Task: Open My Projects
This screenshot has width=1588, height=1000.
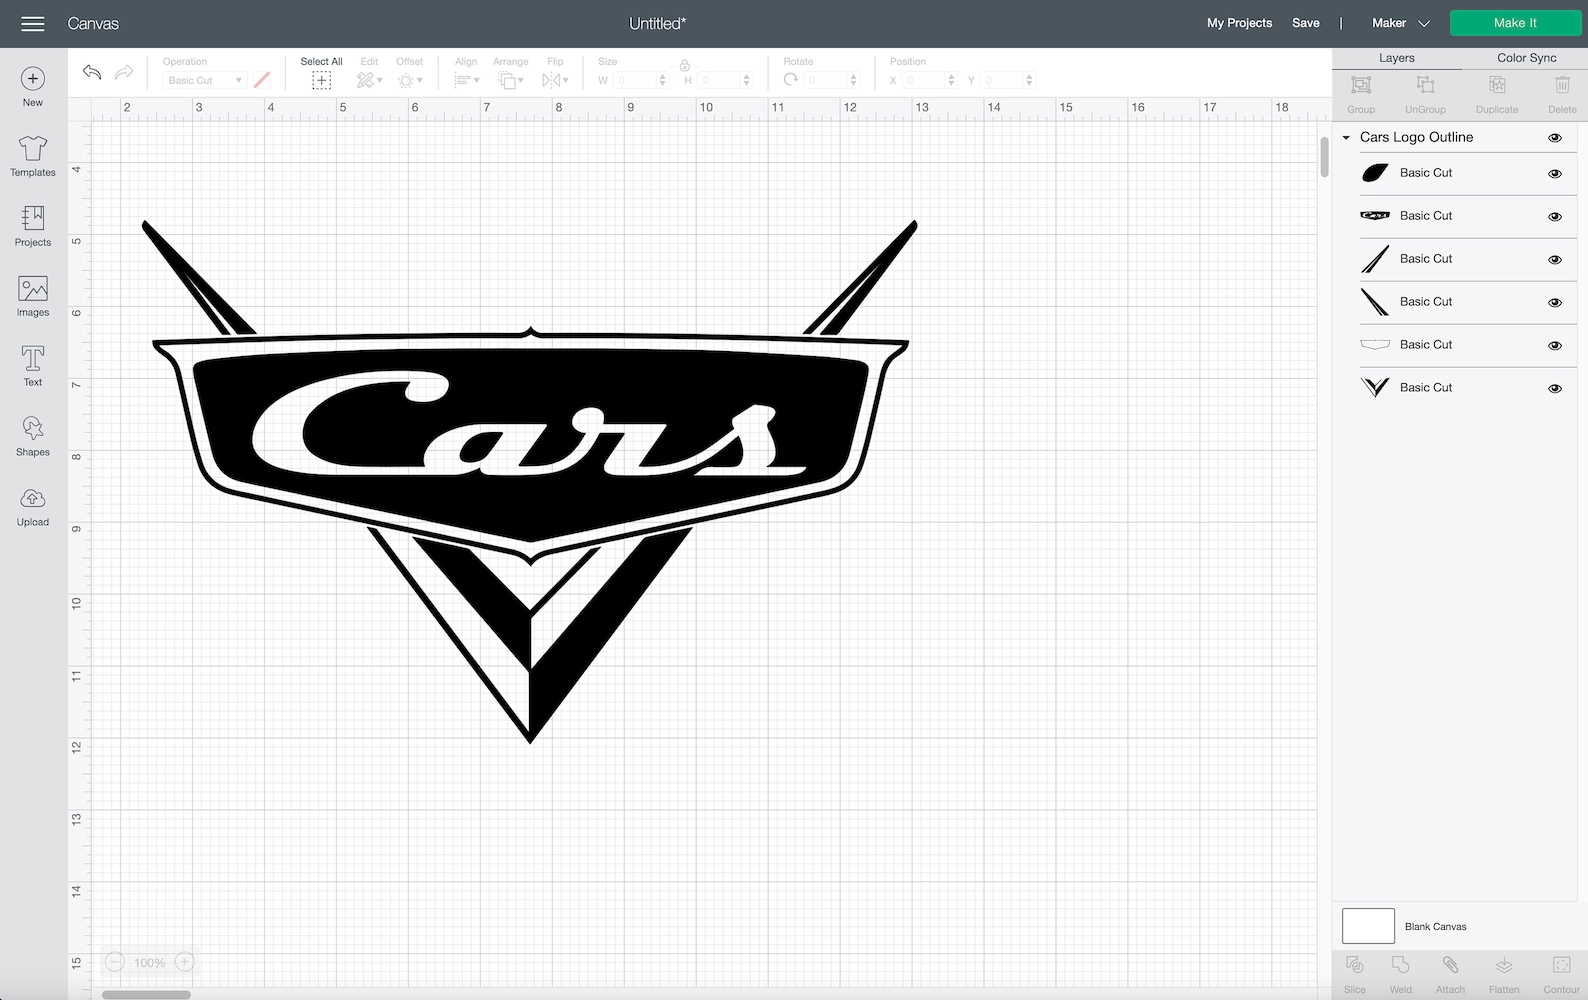Action: pos(1239,23)
